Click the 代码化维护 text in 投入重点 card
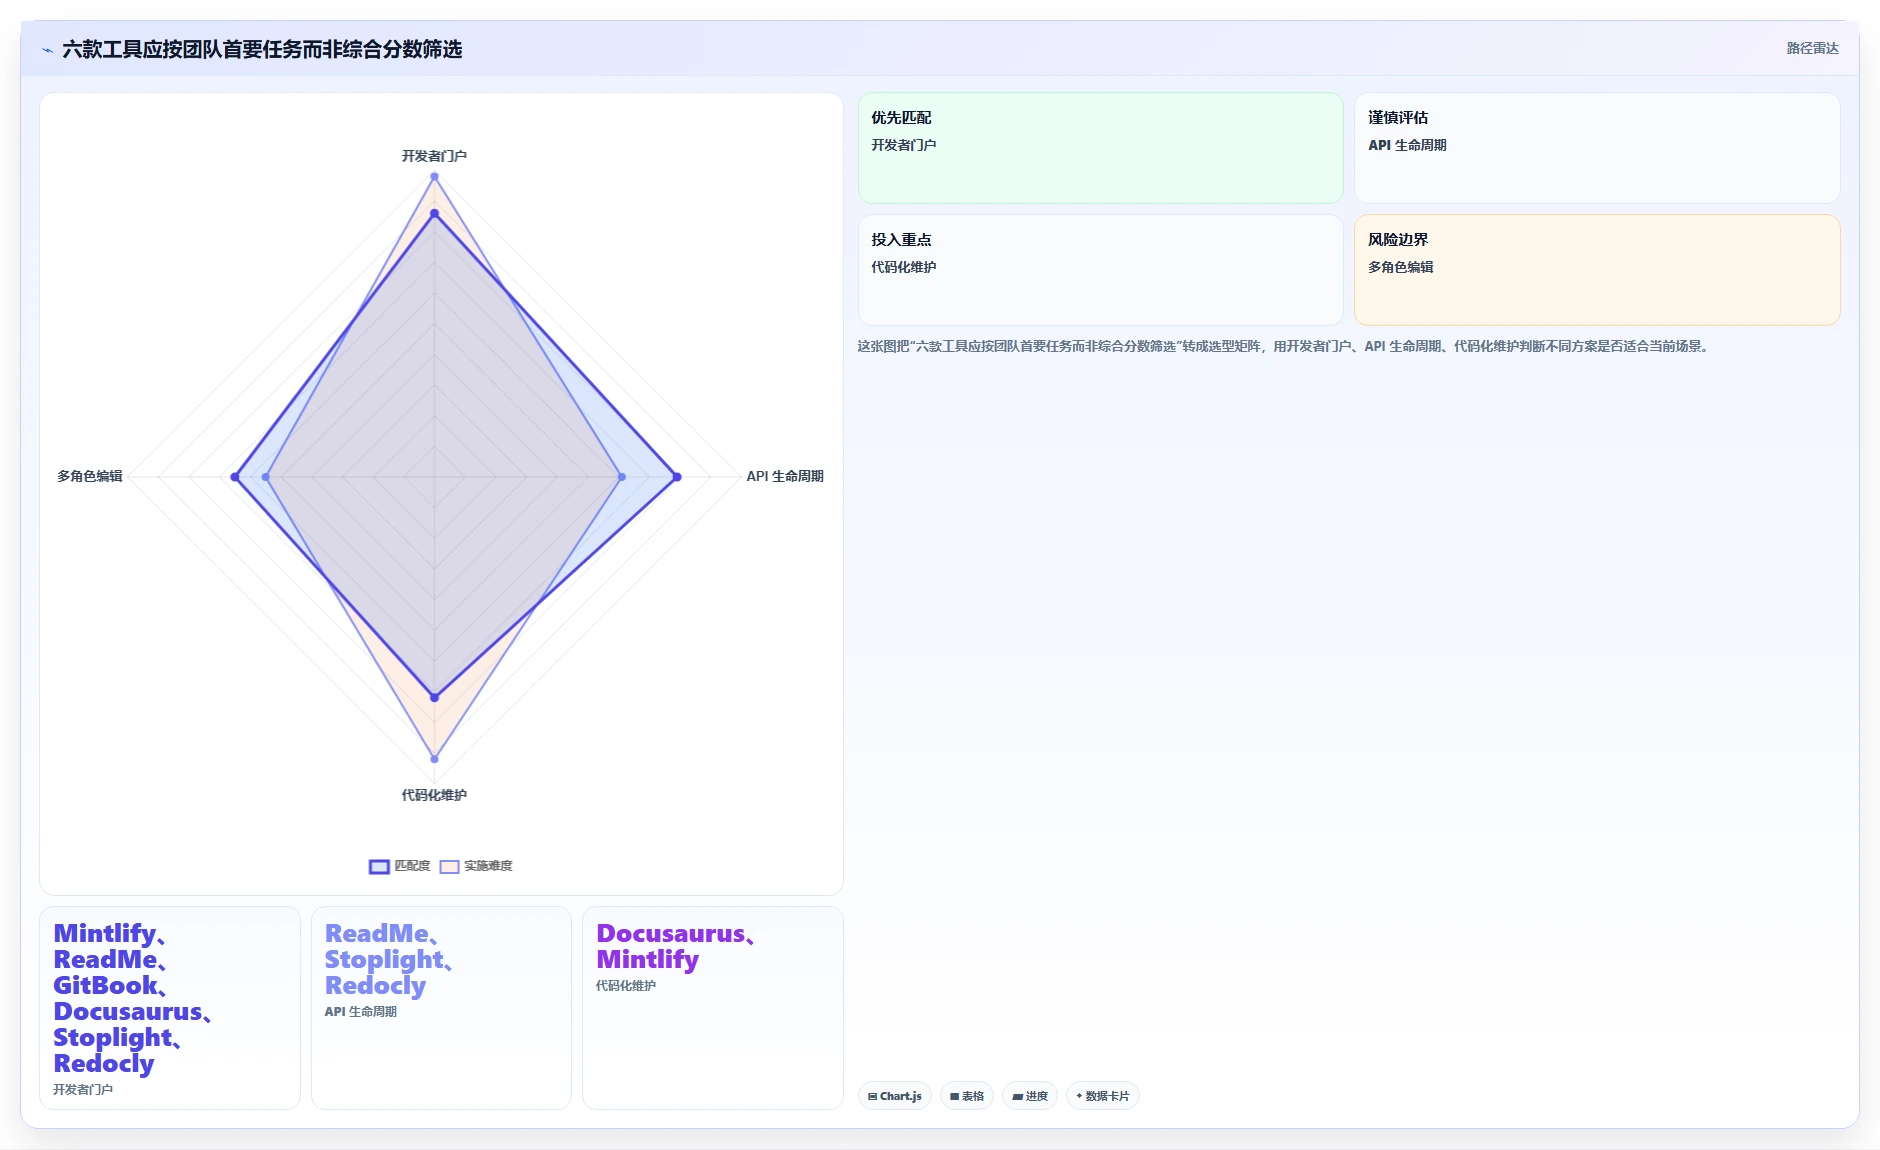 pos(903,267)
